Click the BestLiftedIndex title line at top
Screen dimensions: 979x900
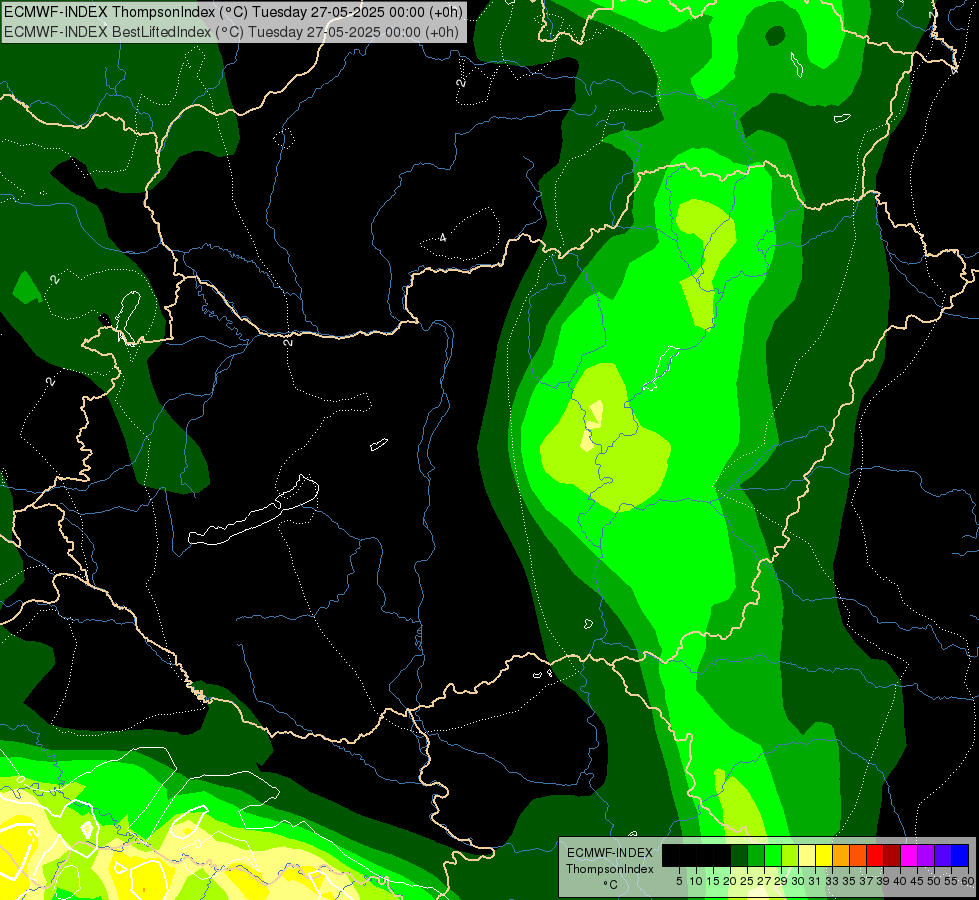pyautogui.click(x=232, y=32)
